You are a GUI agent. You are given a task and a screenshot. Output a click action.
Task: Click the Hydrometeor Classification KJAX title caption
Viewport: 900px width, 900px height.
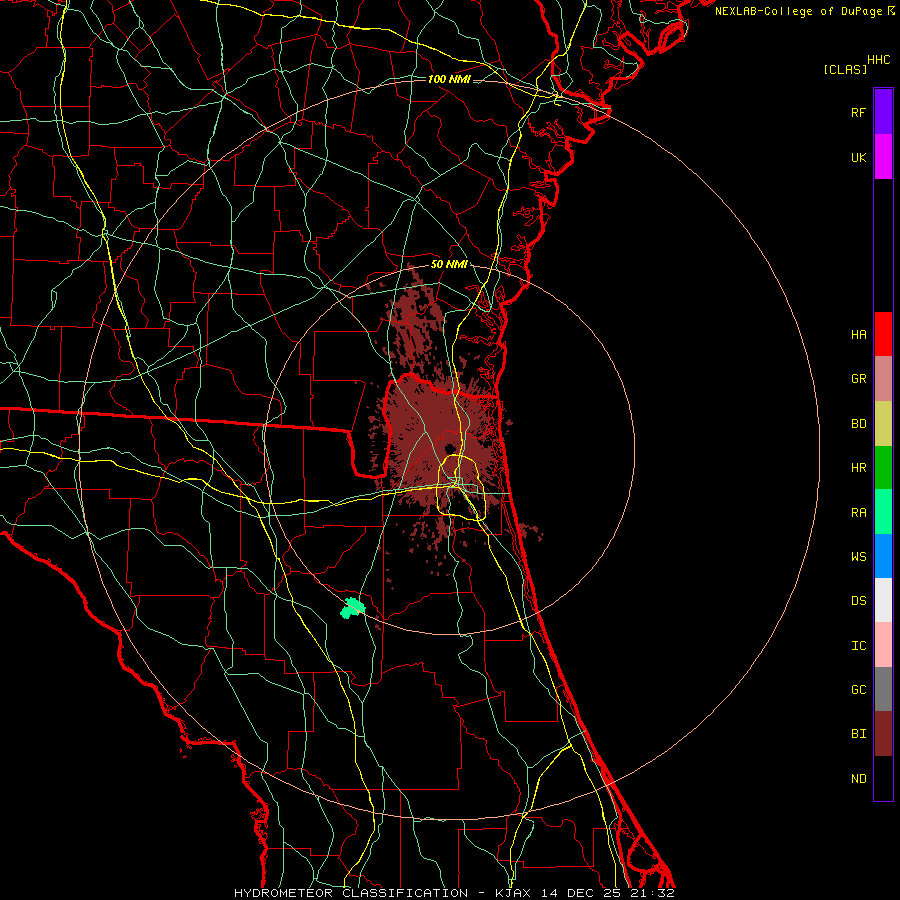(x=454, y=893)
